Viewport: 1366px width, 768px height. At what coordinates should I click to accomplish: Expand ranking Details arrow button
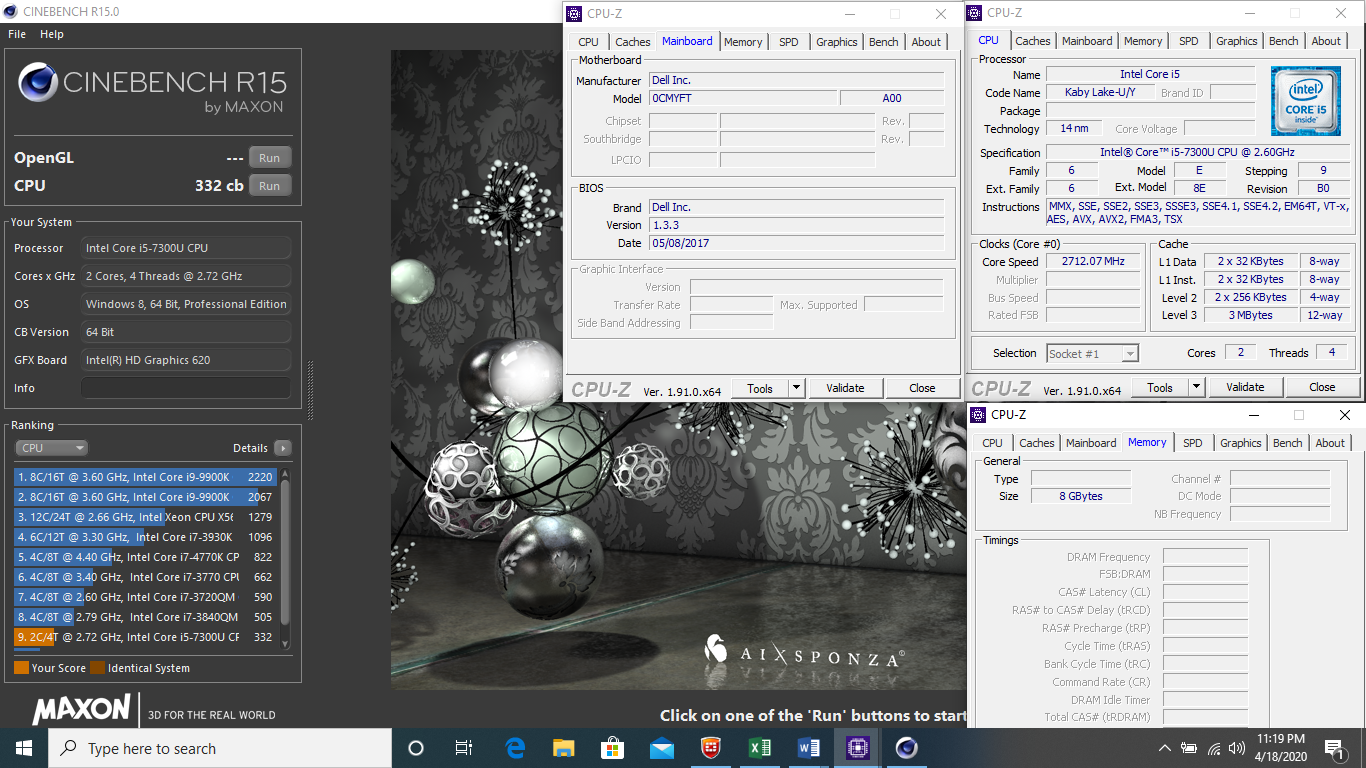pyautogui.click(x=282, y=448)
